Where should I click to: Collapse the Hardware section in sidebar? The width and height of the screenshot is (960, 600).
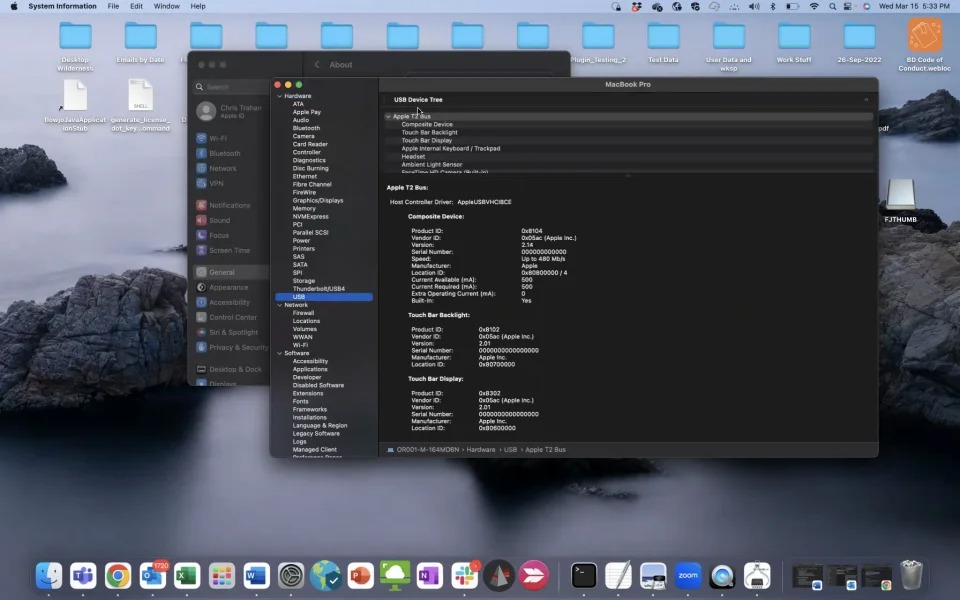tap(279, 96)
